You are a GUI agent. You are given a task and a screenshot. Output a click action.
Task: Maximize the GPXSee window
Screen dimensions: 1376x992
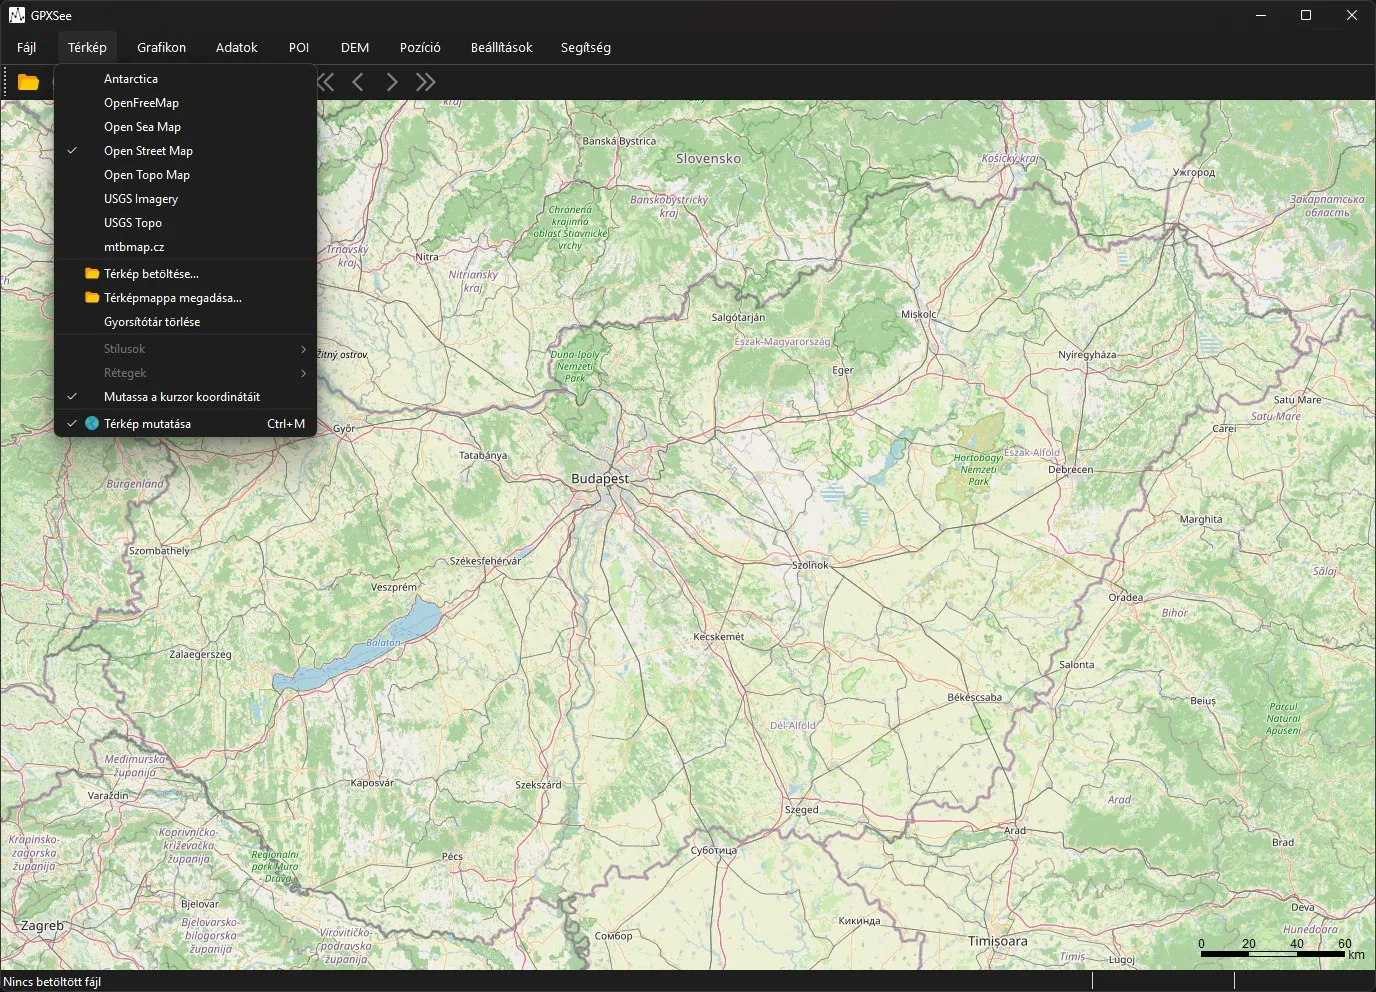click(x=1306, y=15)
